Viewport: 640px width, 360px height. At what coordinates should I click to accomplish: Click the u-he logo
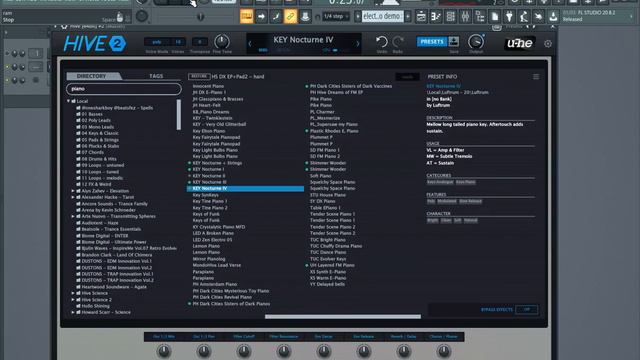(519, 43)
